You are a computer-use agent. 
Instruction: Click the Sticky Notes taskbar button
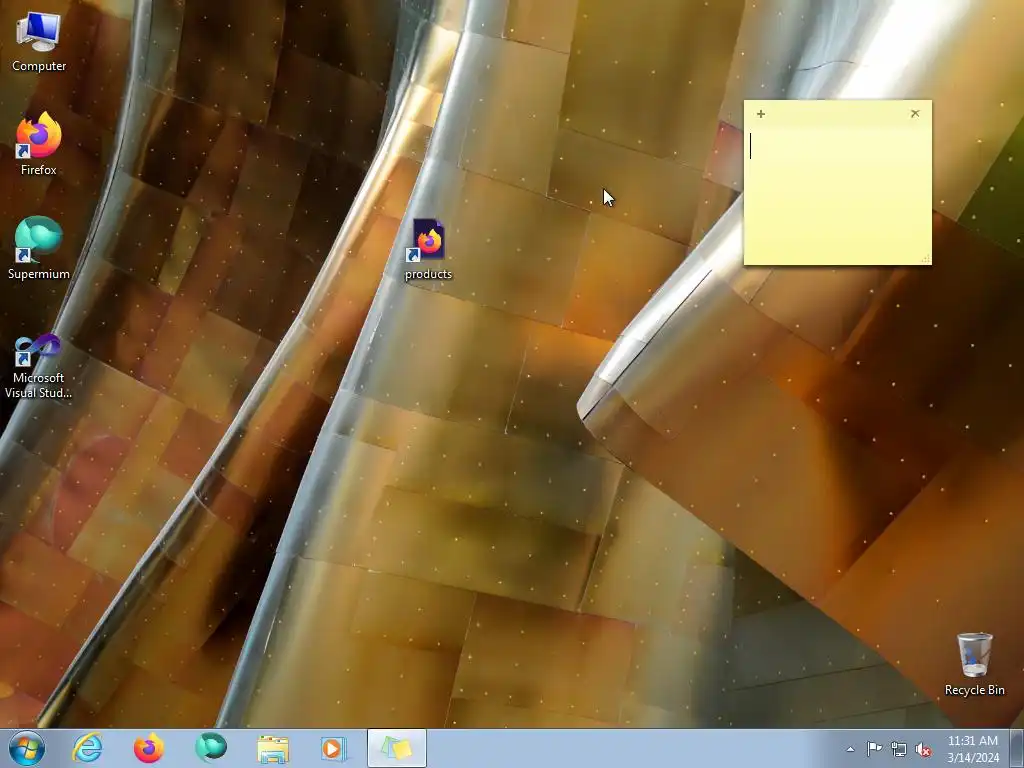396,748
